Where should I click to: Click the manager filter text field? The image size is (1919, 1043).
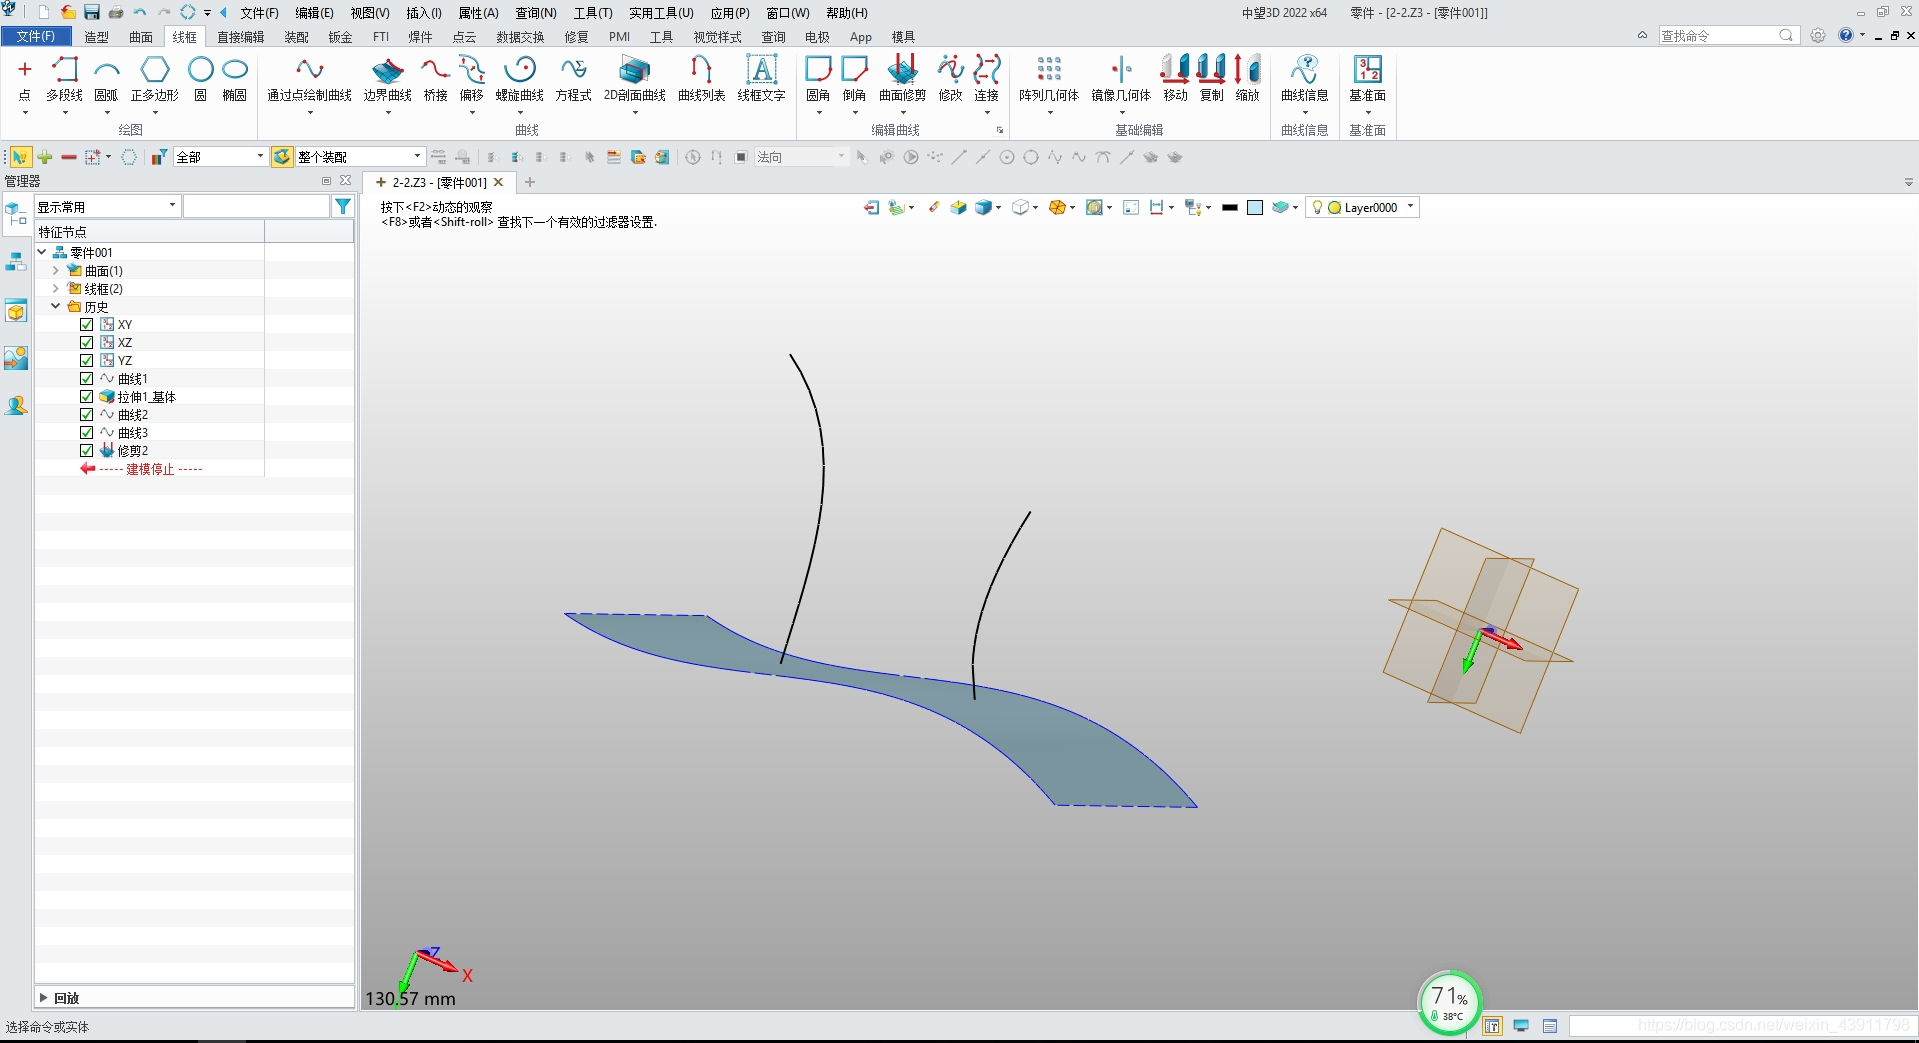(257, 206)
